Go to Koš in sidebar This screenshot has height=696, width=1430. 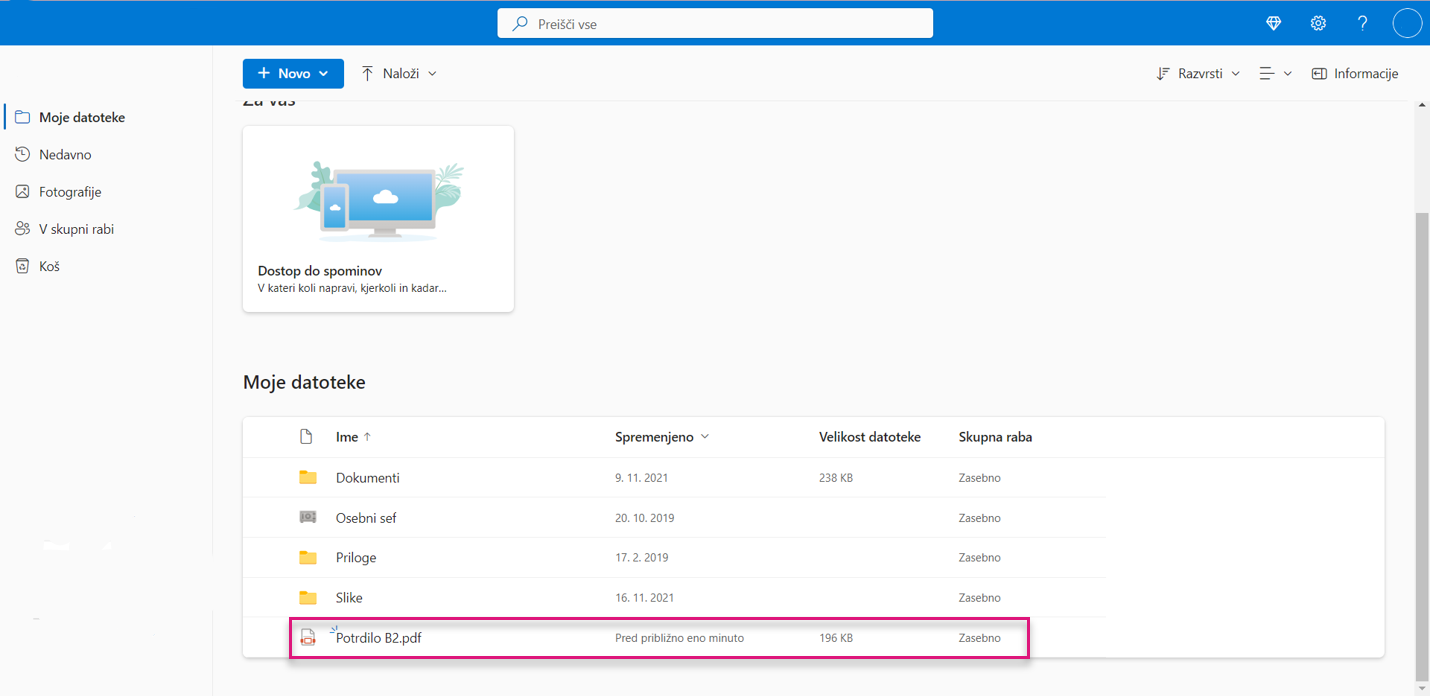49,266
